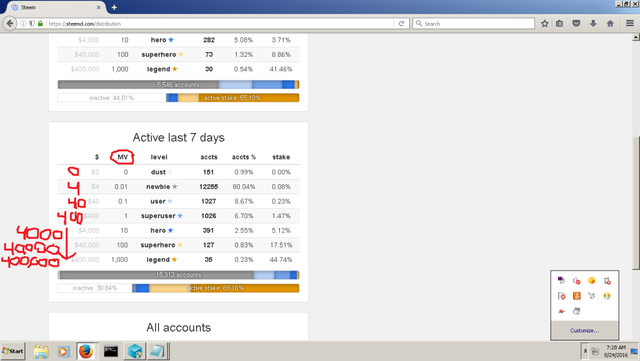640x361 pixels.
Task: Click the second speaker with red badge tray icon
Action: [607, 281]
